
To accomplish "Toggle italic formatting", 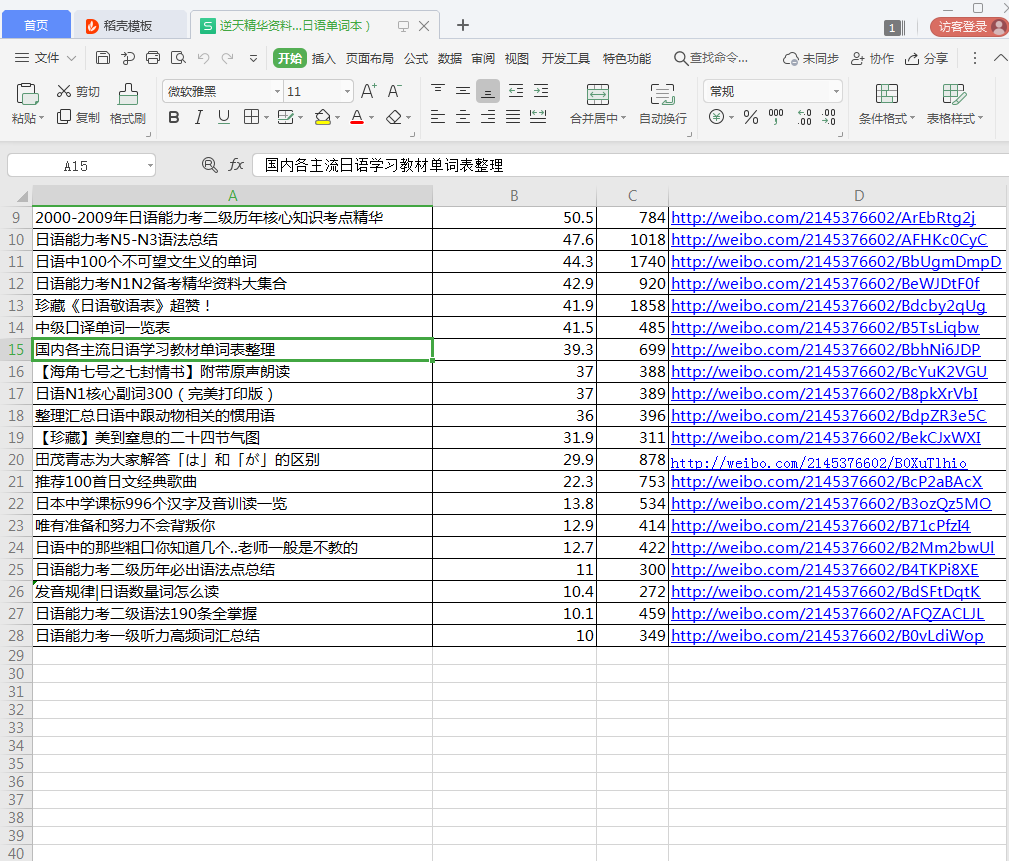I will (x=197, y=118).
